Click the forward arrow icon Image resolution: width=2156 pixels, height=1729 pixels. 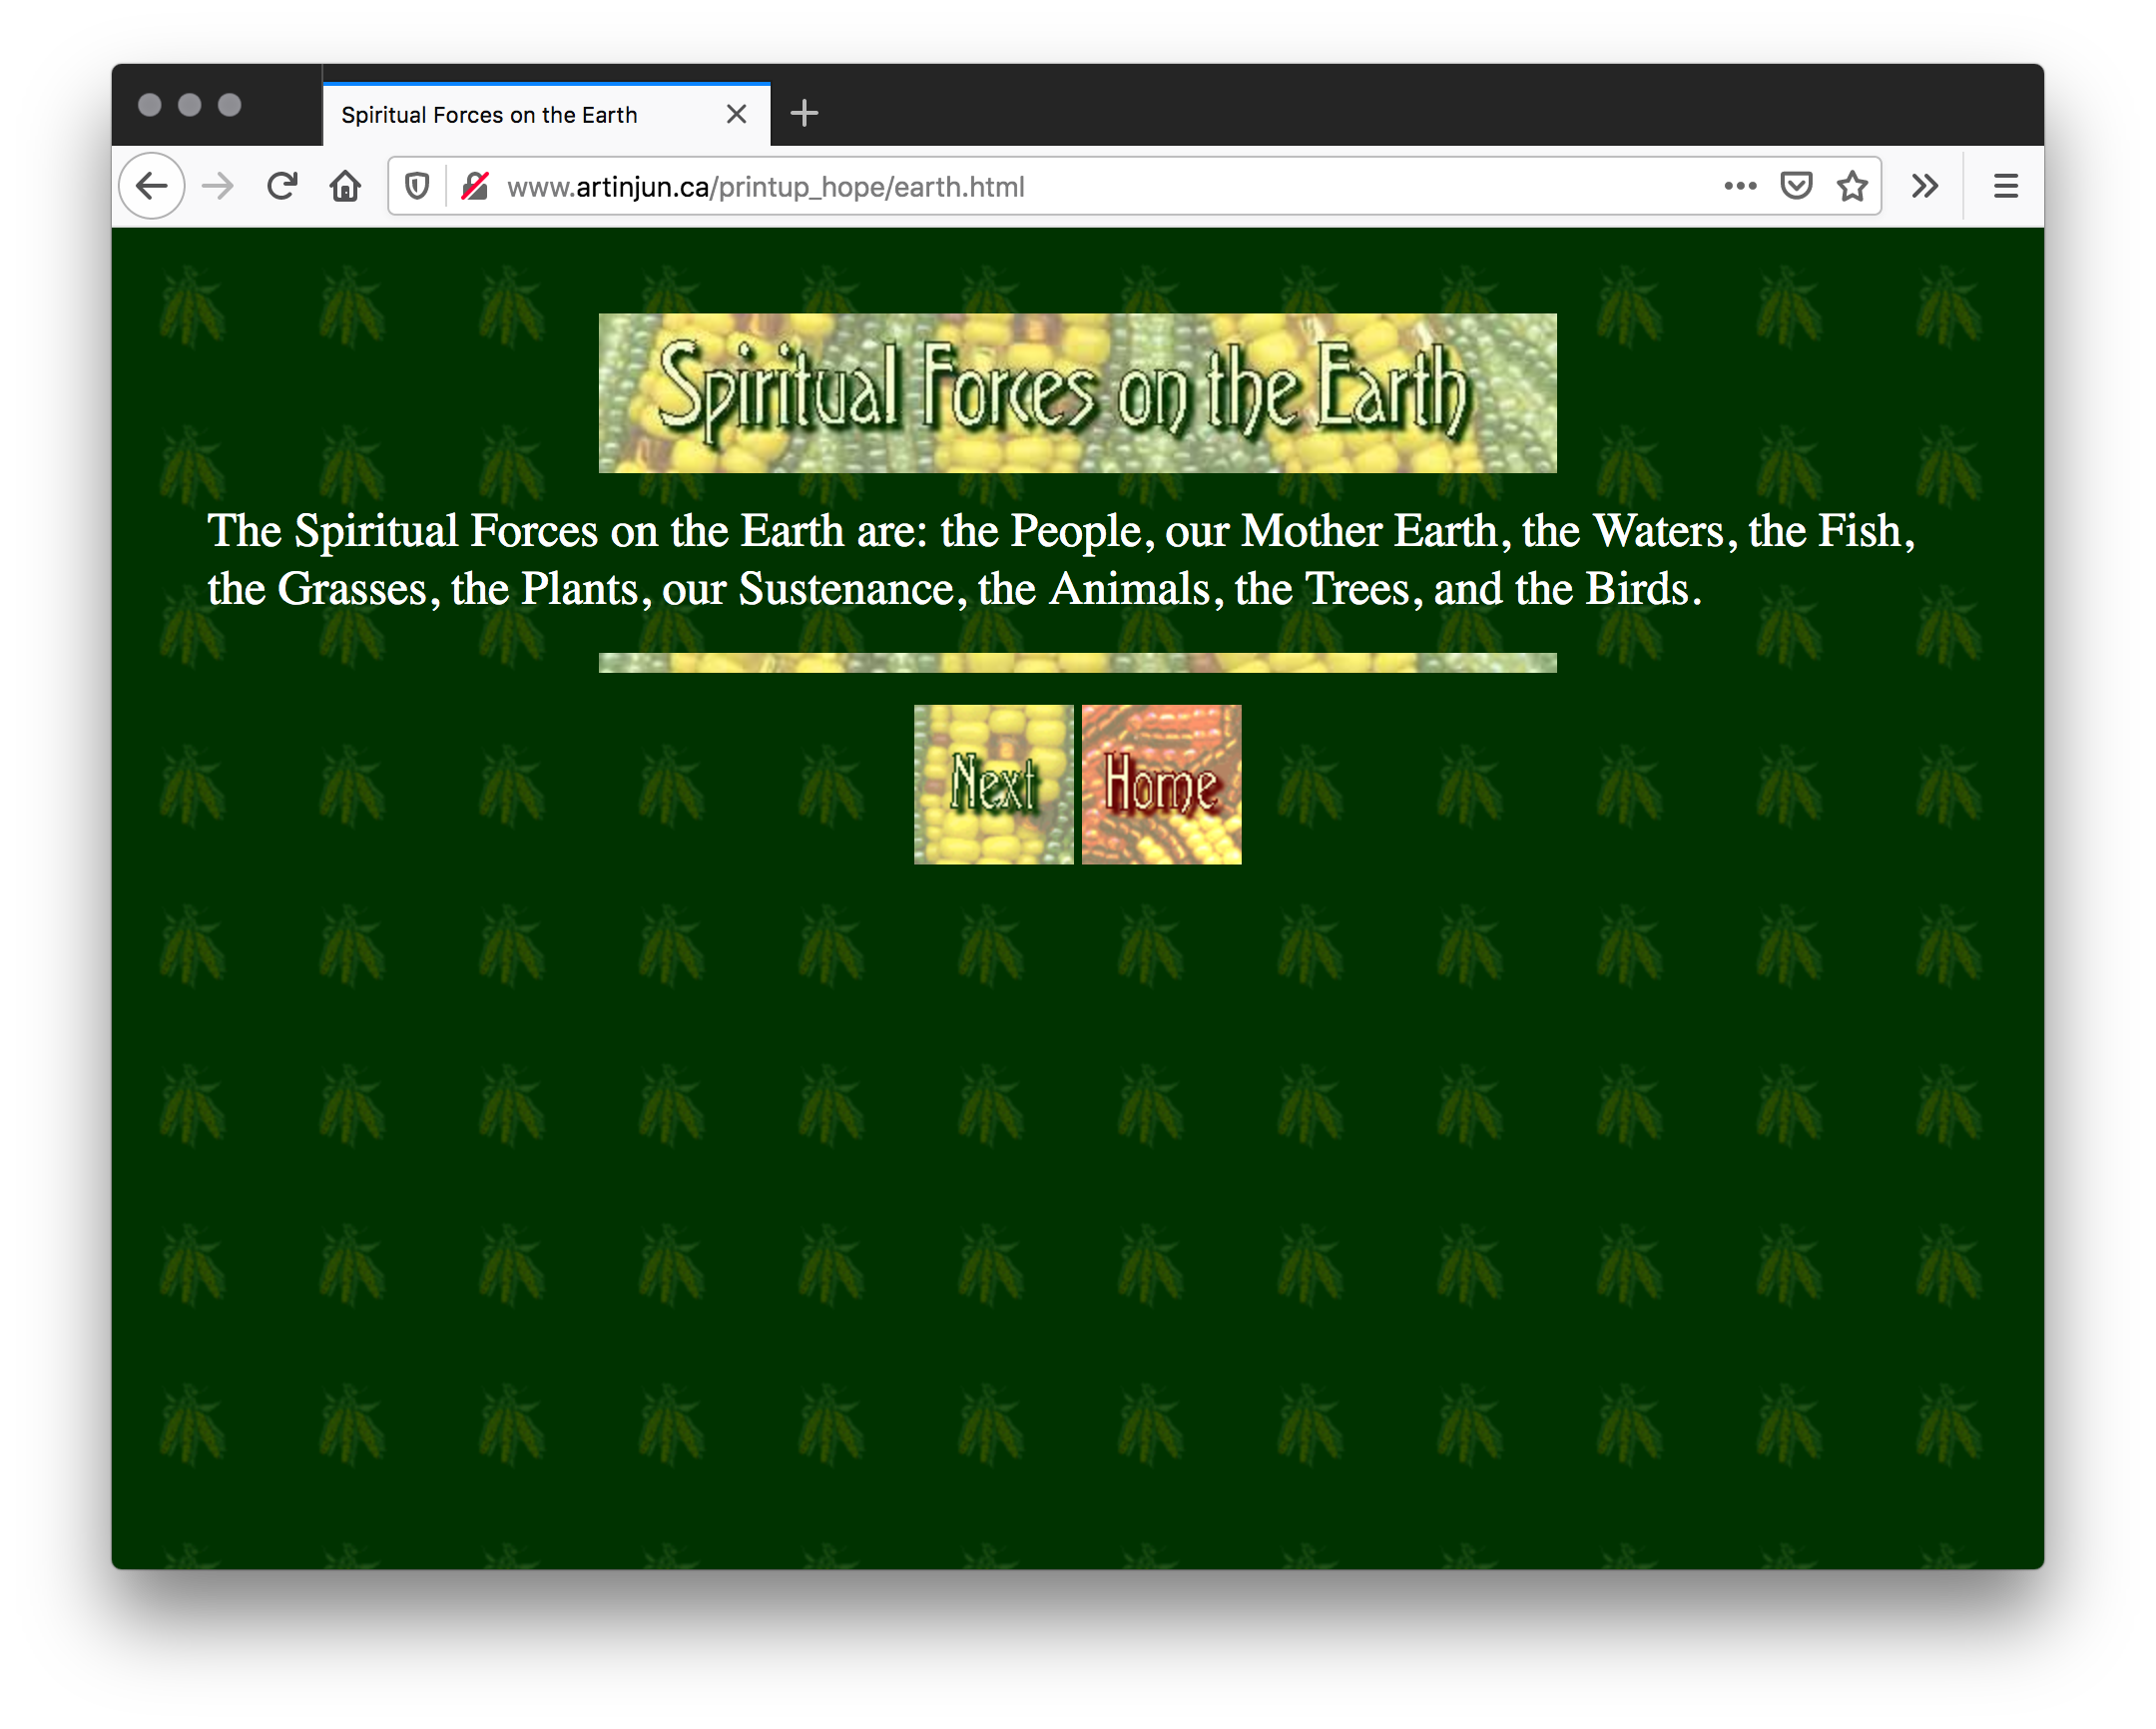[x=221, y=187]
